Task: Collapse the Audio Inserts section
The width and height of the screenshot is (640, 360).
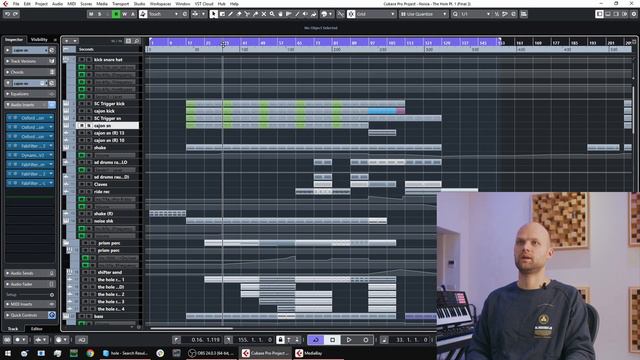Action: [x=29, y=105]
